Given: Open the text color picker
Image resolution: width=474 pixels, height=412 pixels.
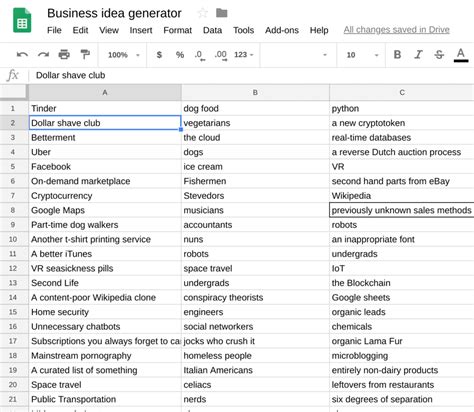Looking at the screenshot, I should click(461, 55).
